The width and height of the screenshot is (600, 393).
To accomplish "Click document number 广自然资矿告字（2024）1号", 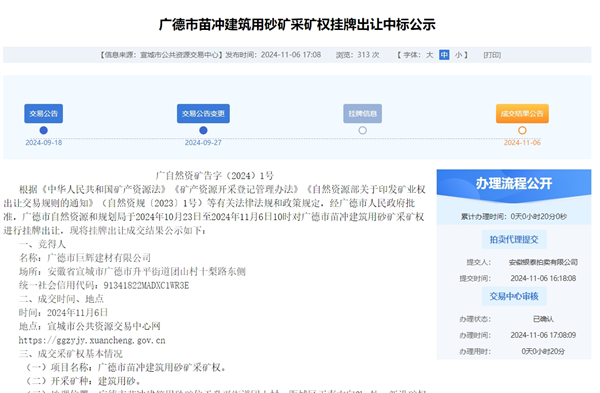I will click(x=215, y=176).
